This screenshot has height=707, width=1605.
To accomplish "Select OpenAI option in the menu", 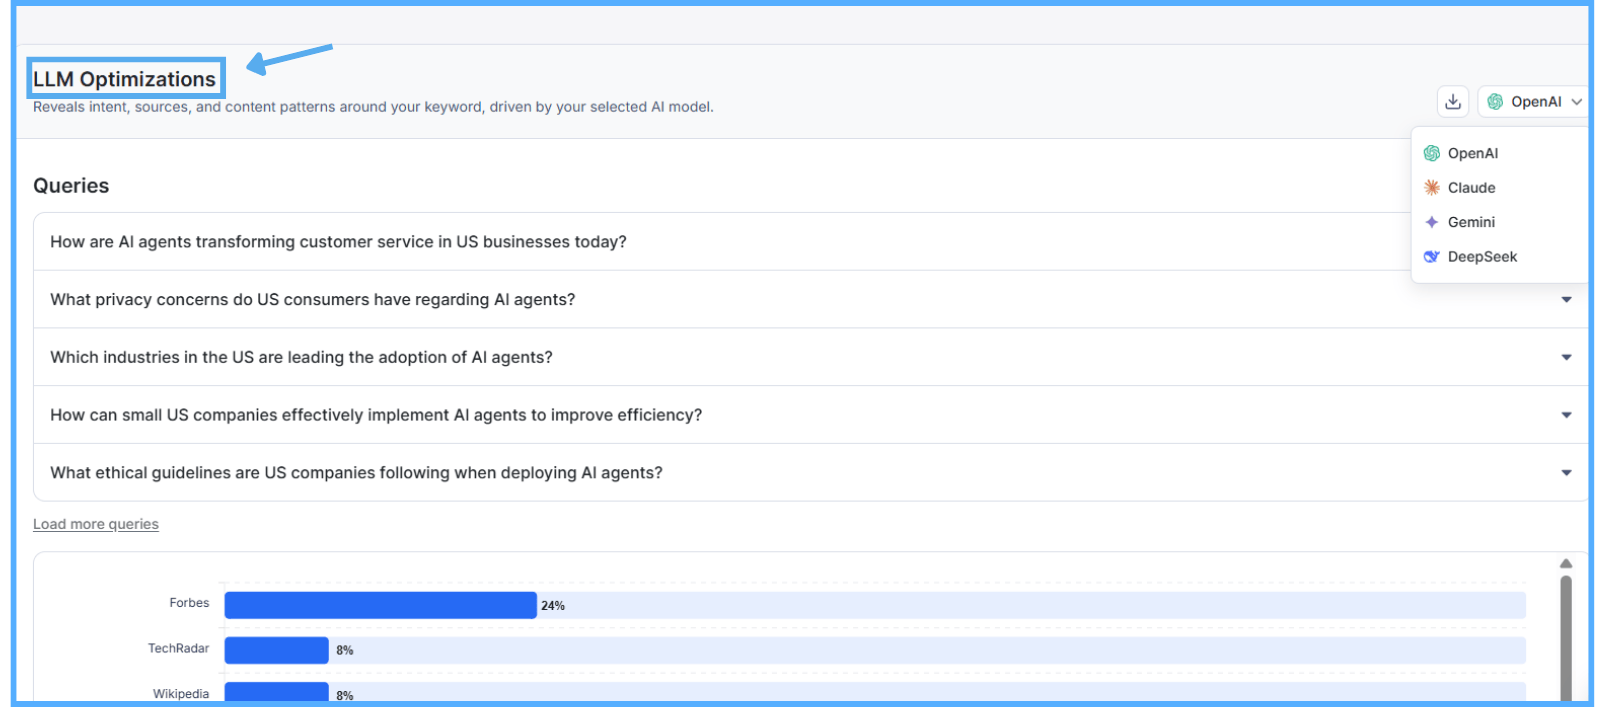I will click(1473, 153).
